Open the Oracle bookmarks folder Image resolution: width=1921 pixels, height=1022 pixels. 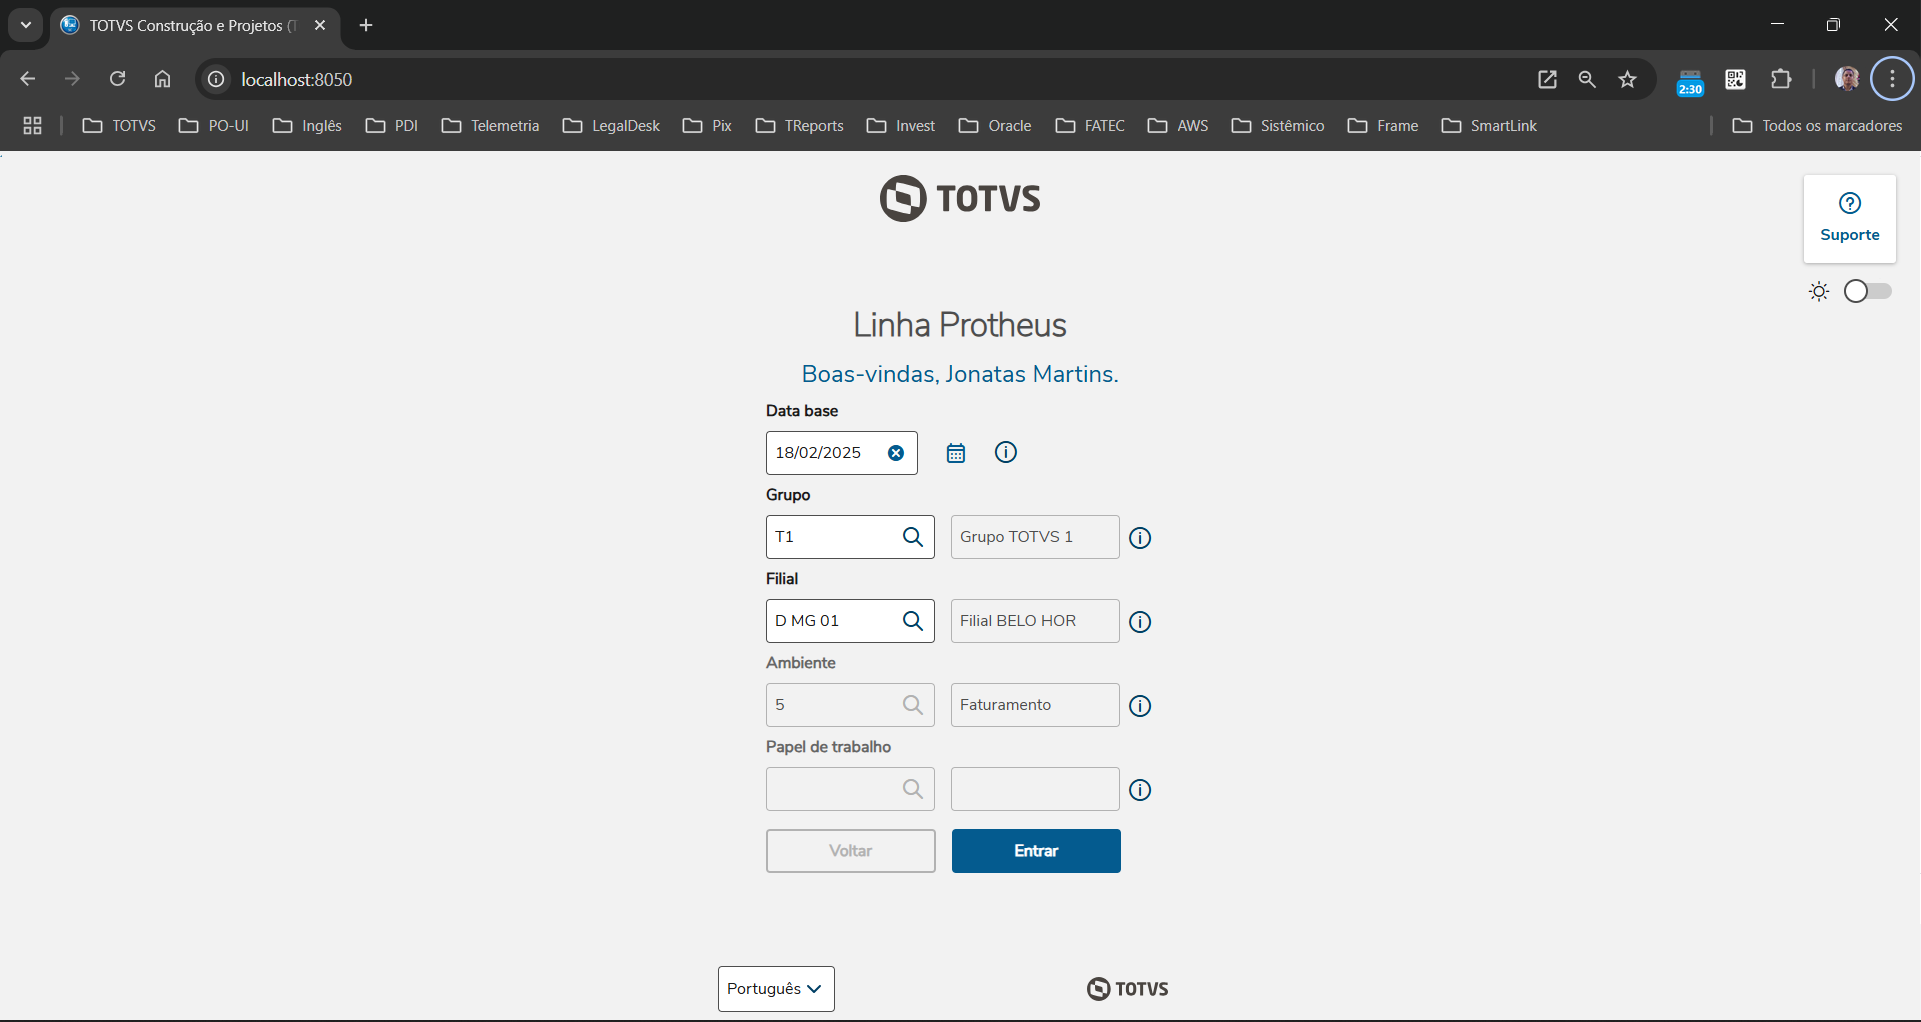coord(996,126)
